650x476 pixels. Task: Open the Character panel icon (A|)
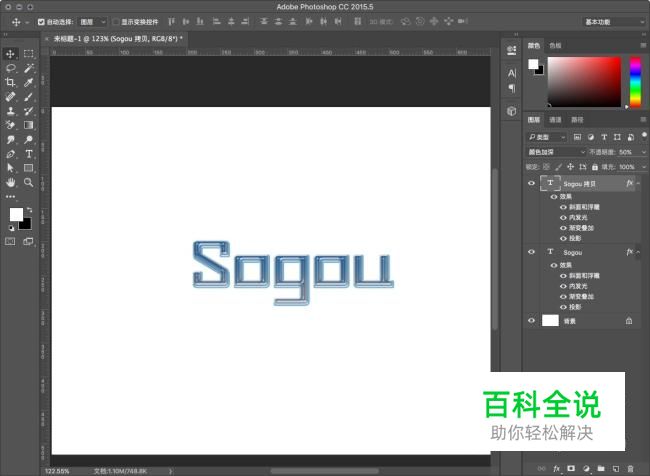coord(512,73)
